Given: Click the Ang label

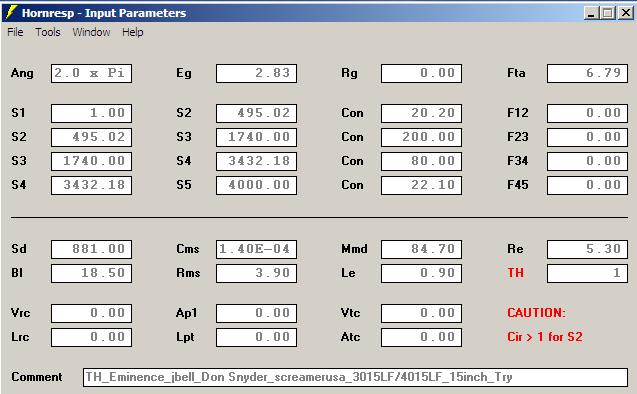Looking at the screenshot, I should click(x=22, y=73).
